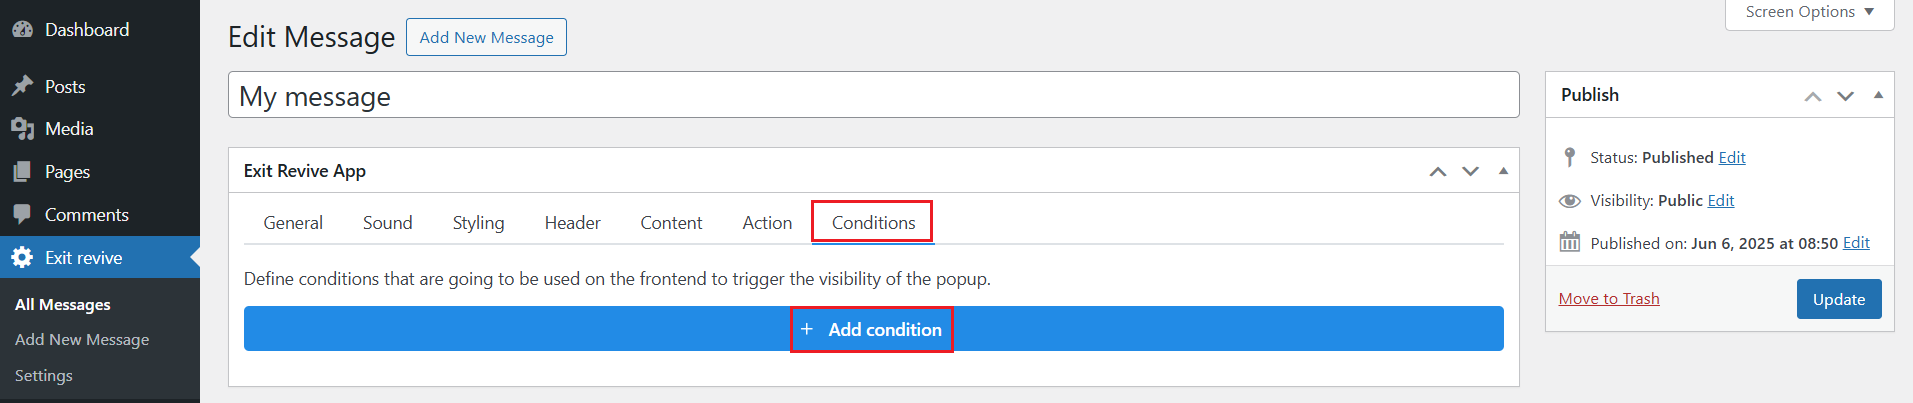Open the Dashboard icon in sidebar
The width and height of the screenshot is (1913, 403).
click(22, 30)
